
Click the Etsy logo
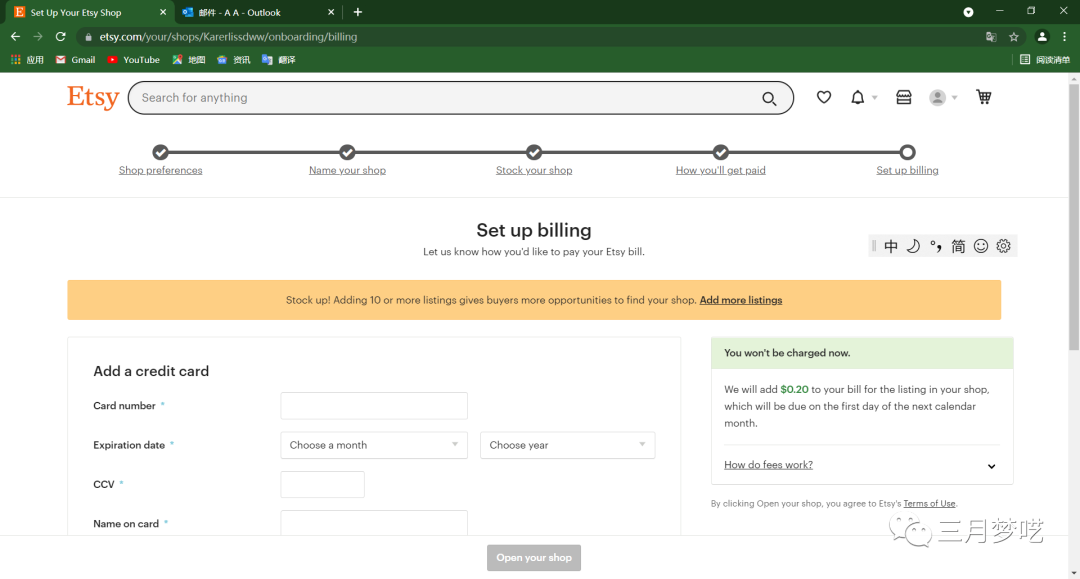pyautogui.click(x=93, y=97)
